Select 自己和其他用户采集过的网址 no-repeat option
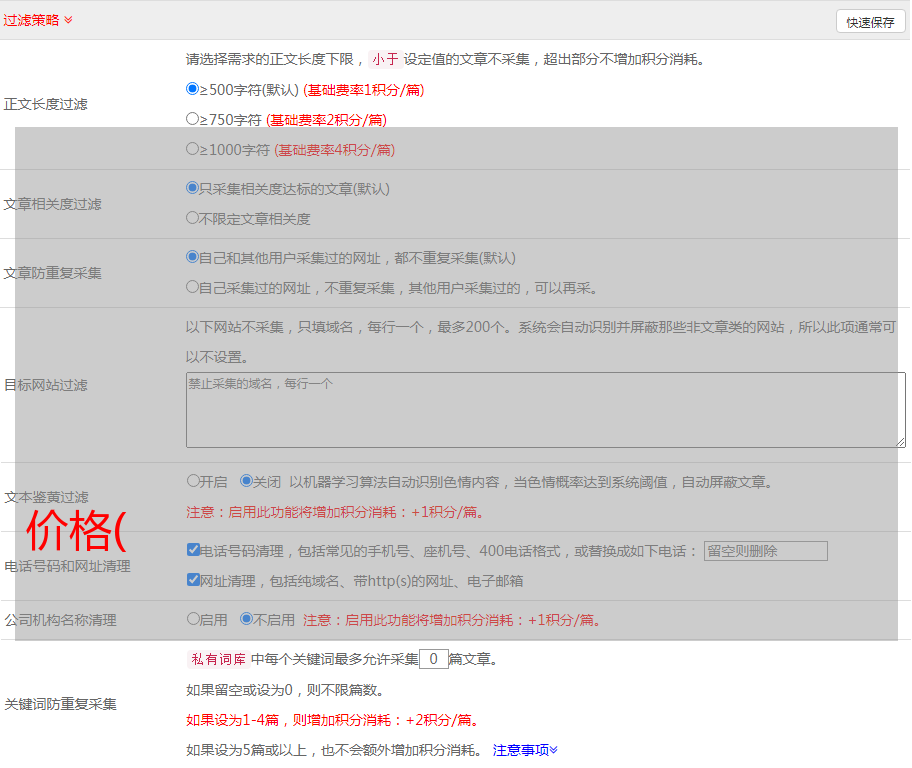 (193, 256)
